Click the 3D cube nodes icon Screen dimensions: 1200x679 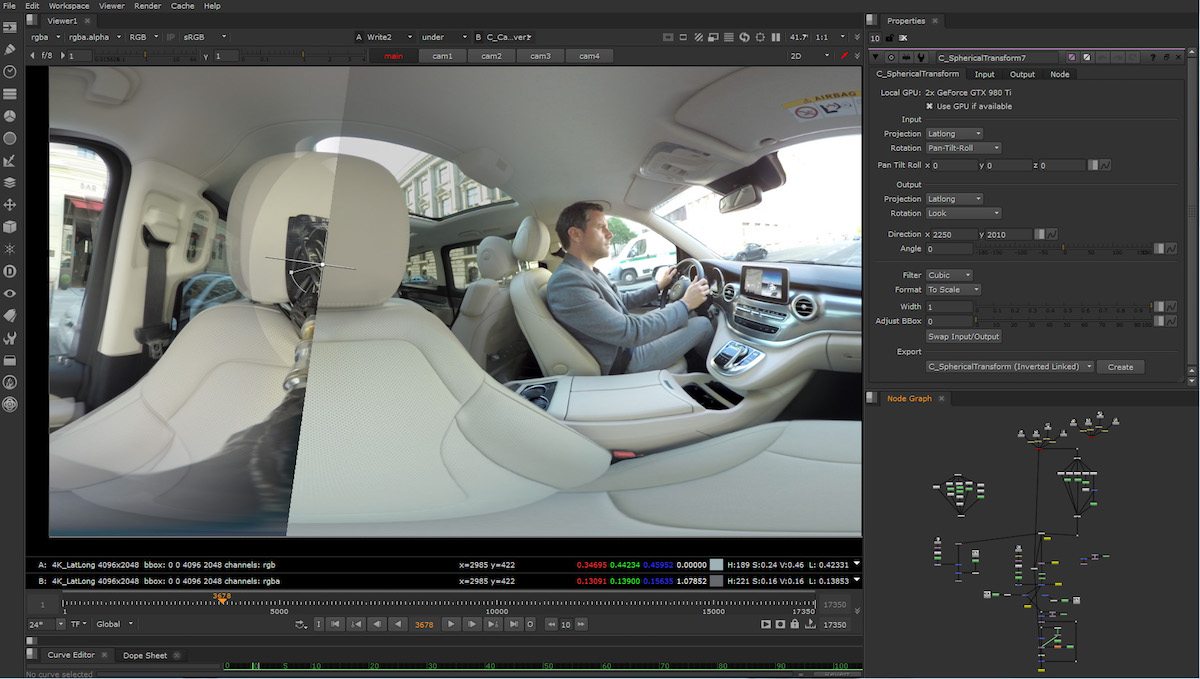coord(10,227)
